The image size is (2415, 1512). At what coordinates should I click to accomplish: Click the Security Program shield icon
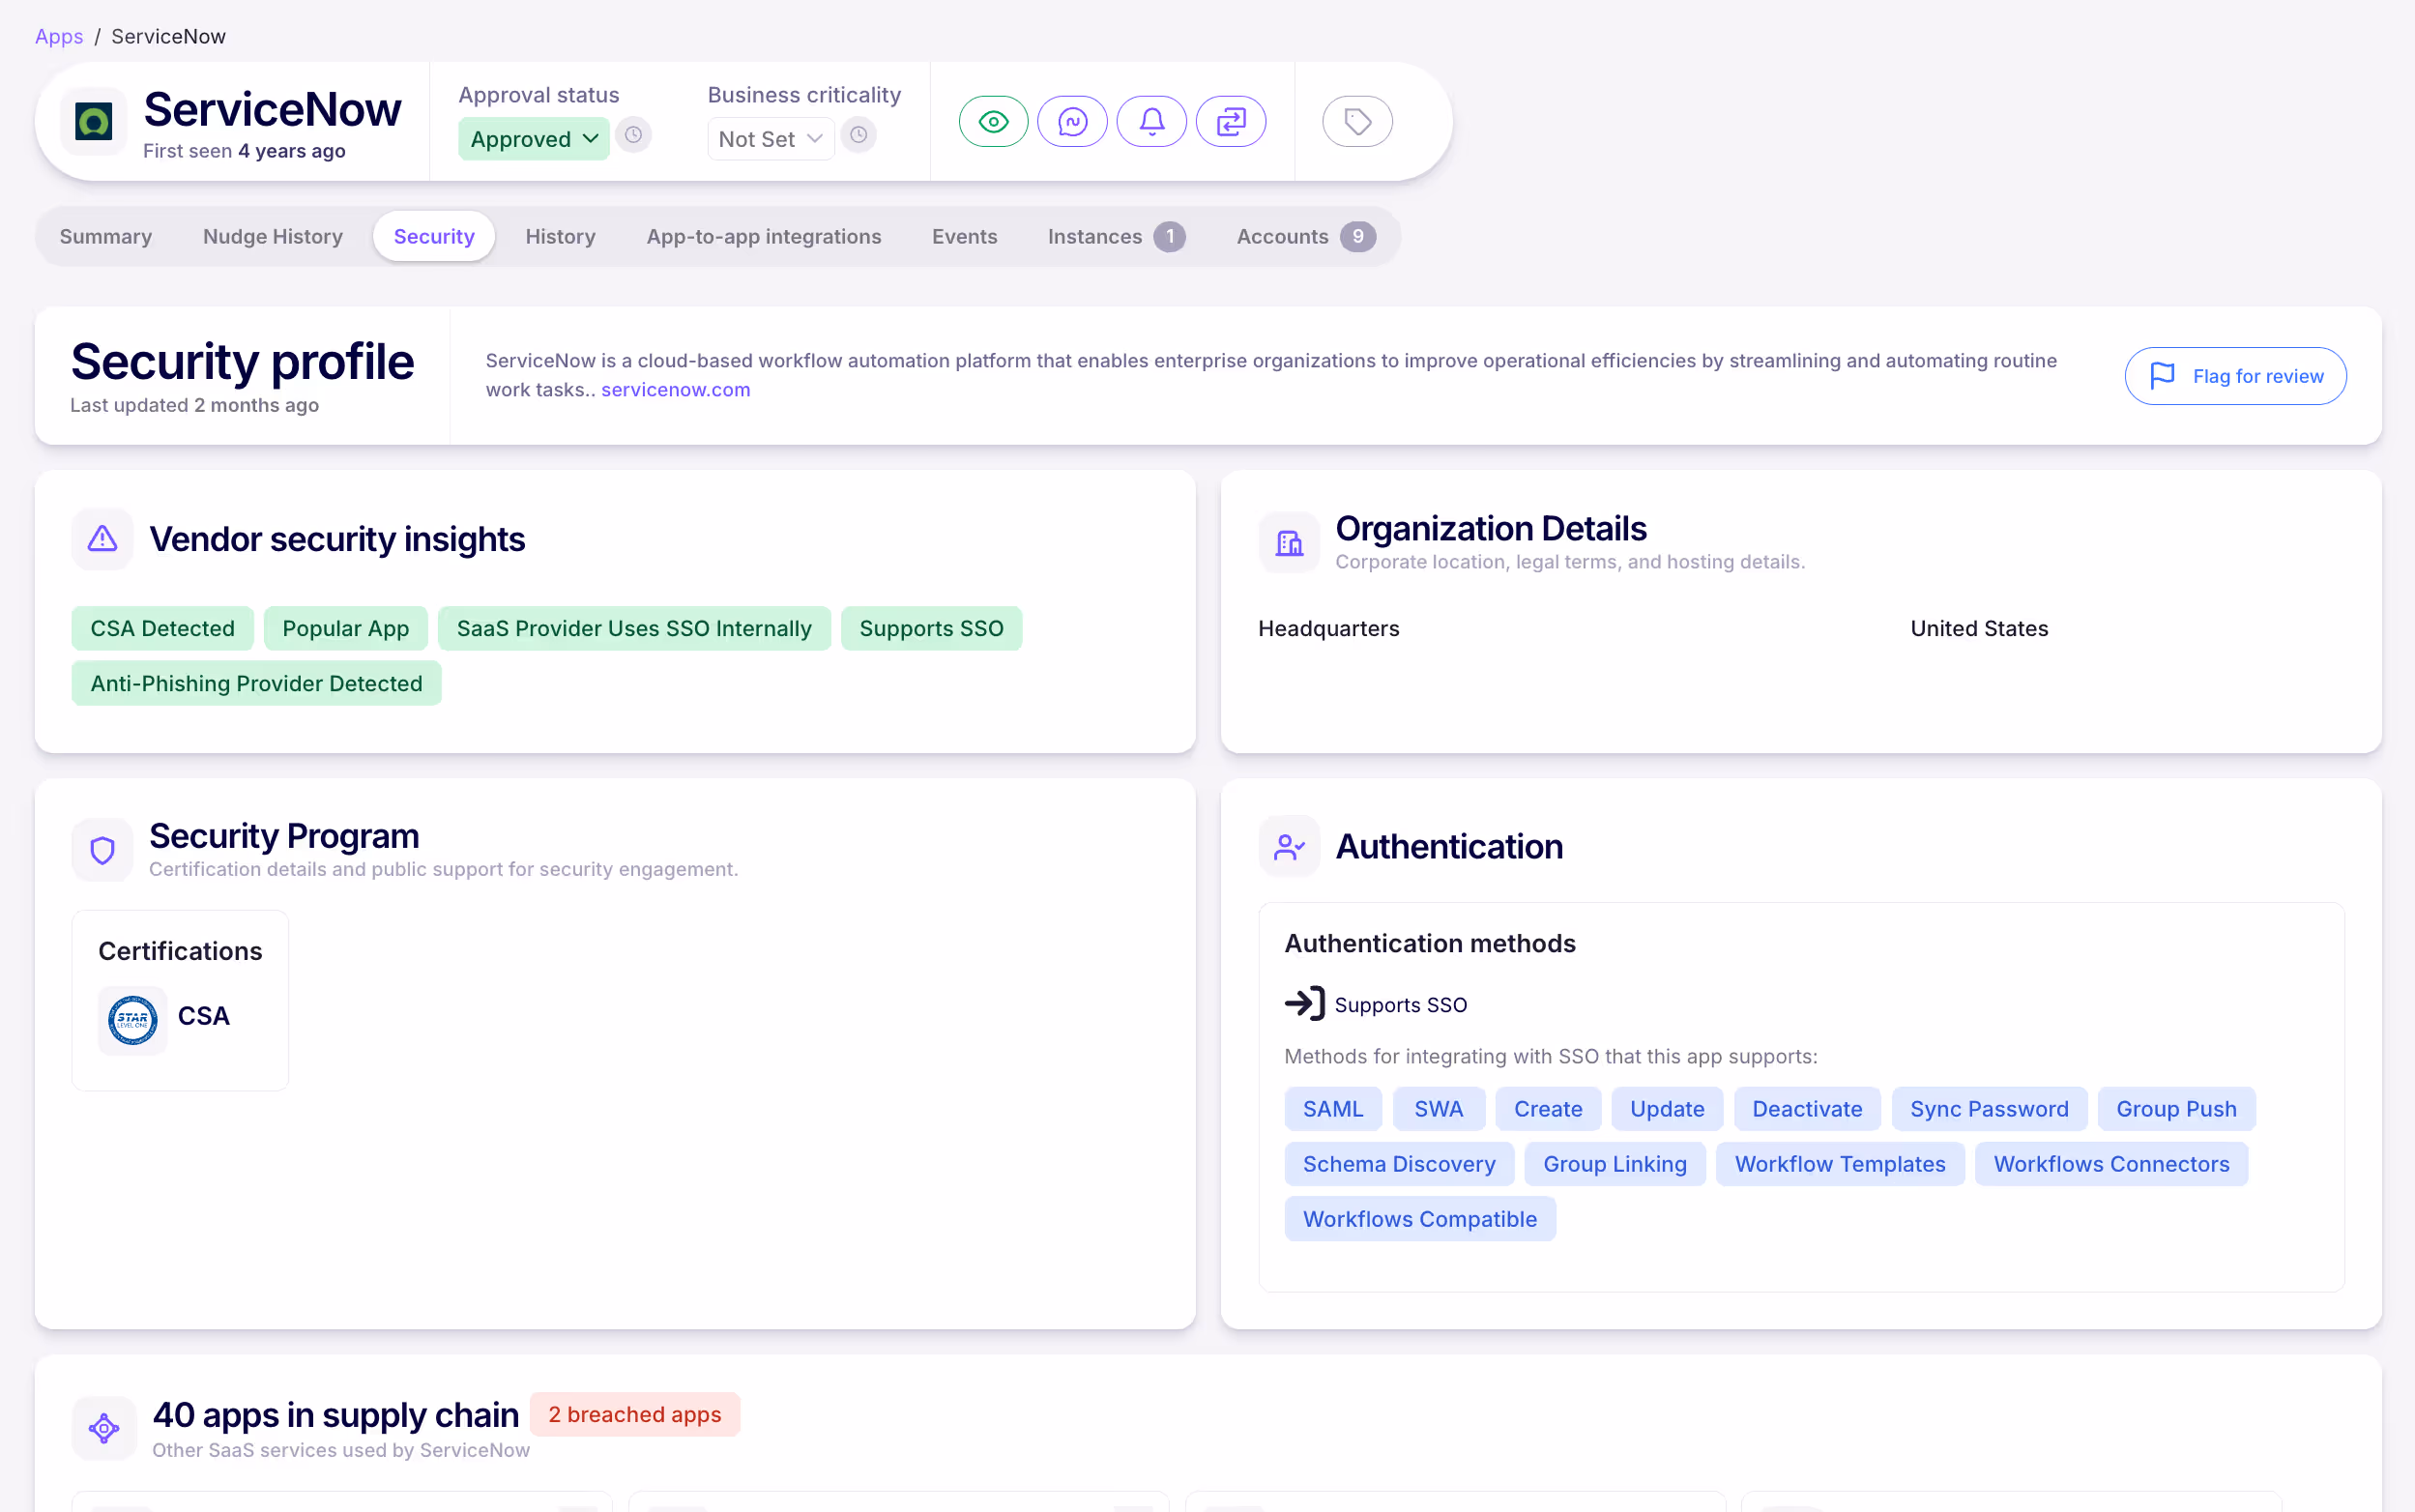(x=102, y=851)
